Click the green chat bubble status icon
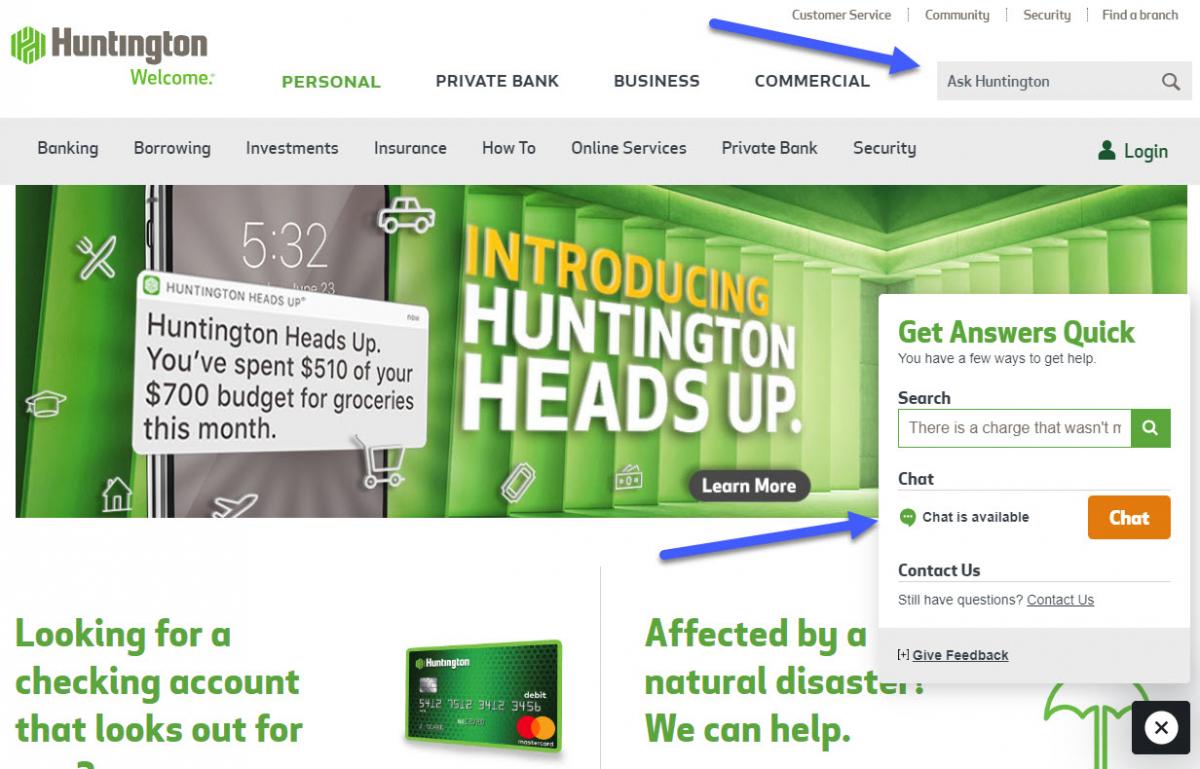Viewport: 1200px width, 769px height. pos(908,518)
